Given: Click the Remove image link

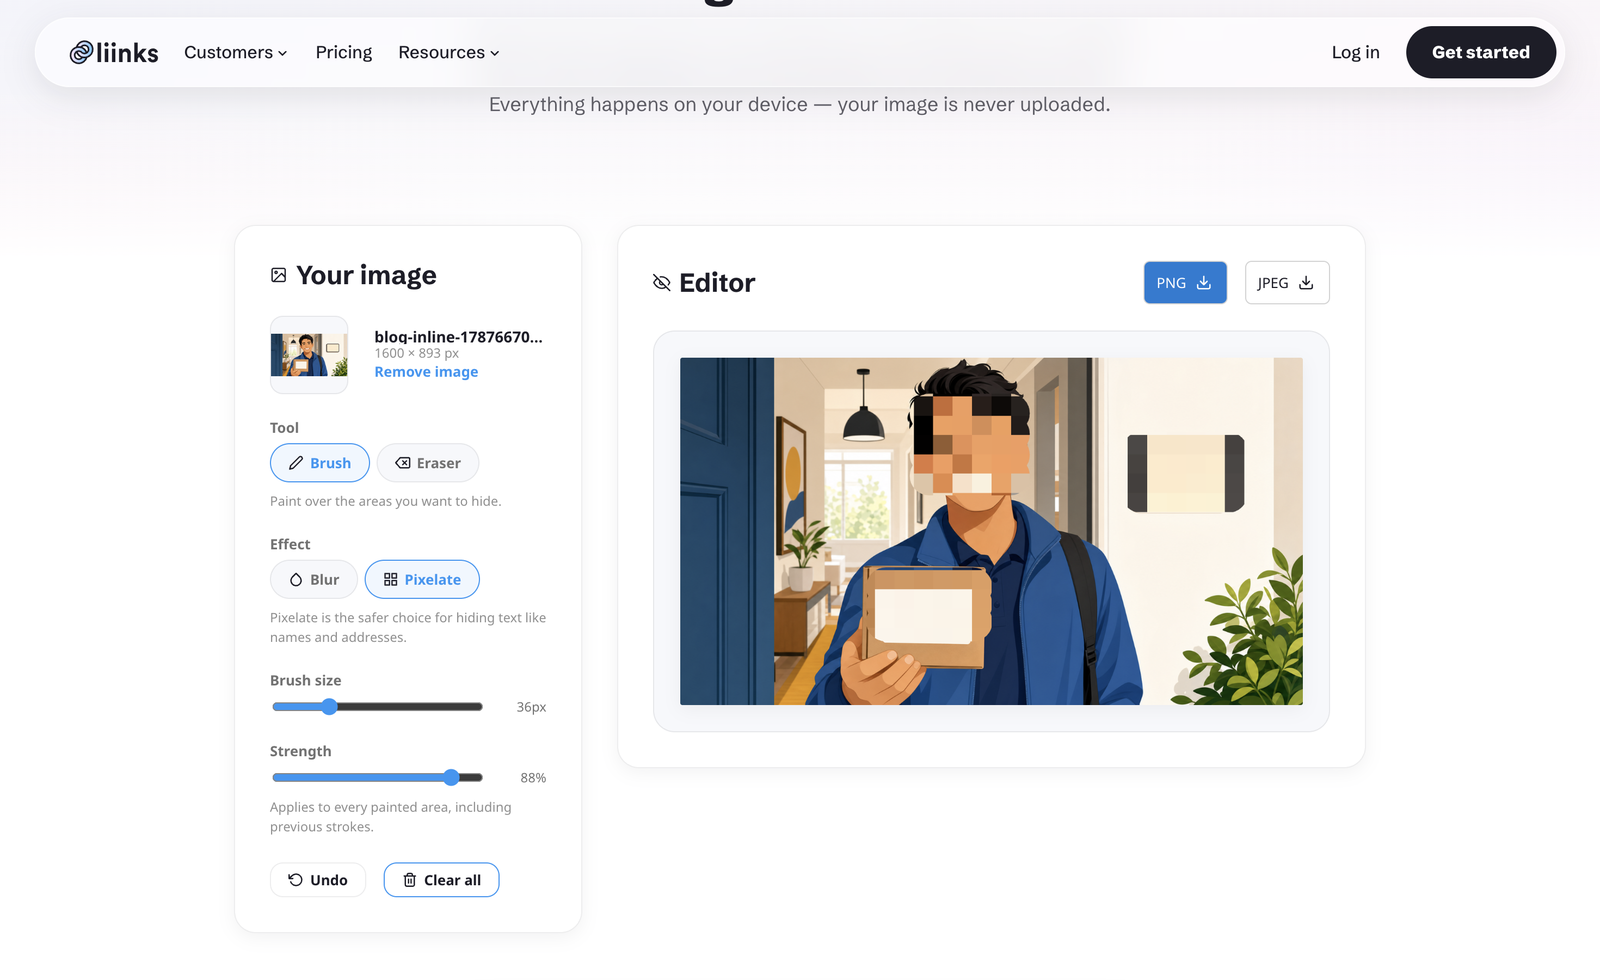Looking at the screenshot, I should [426, 372].
